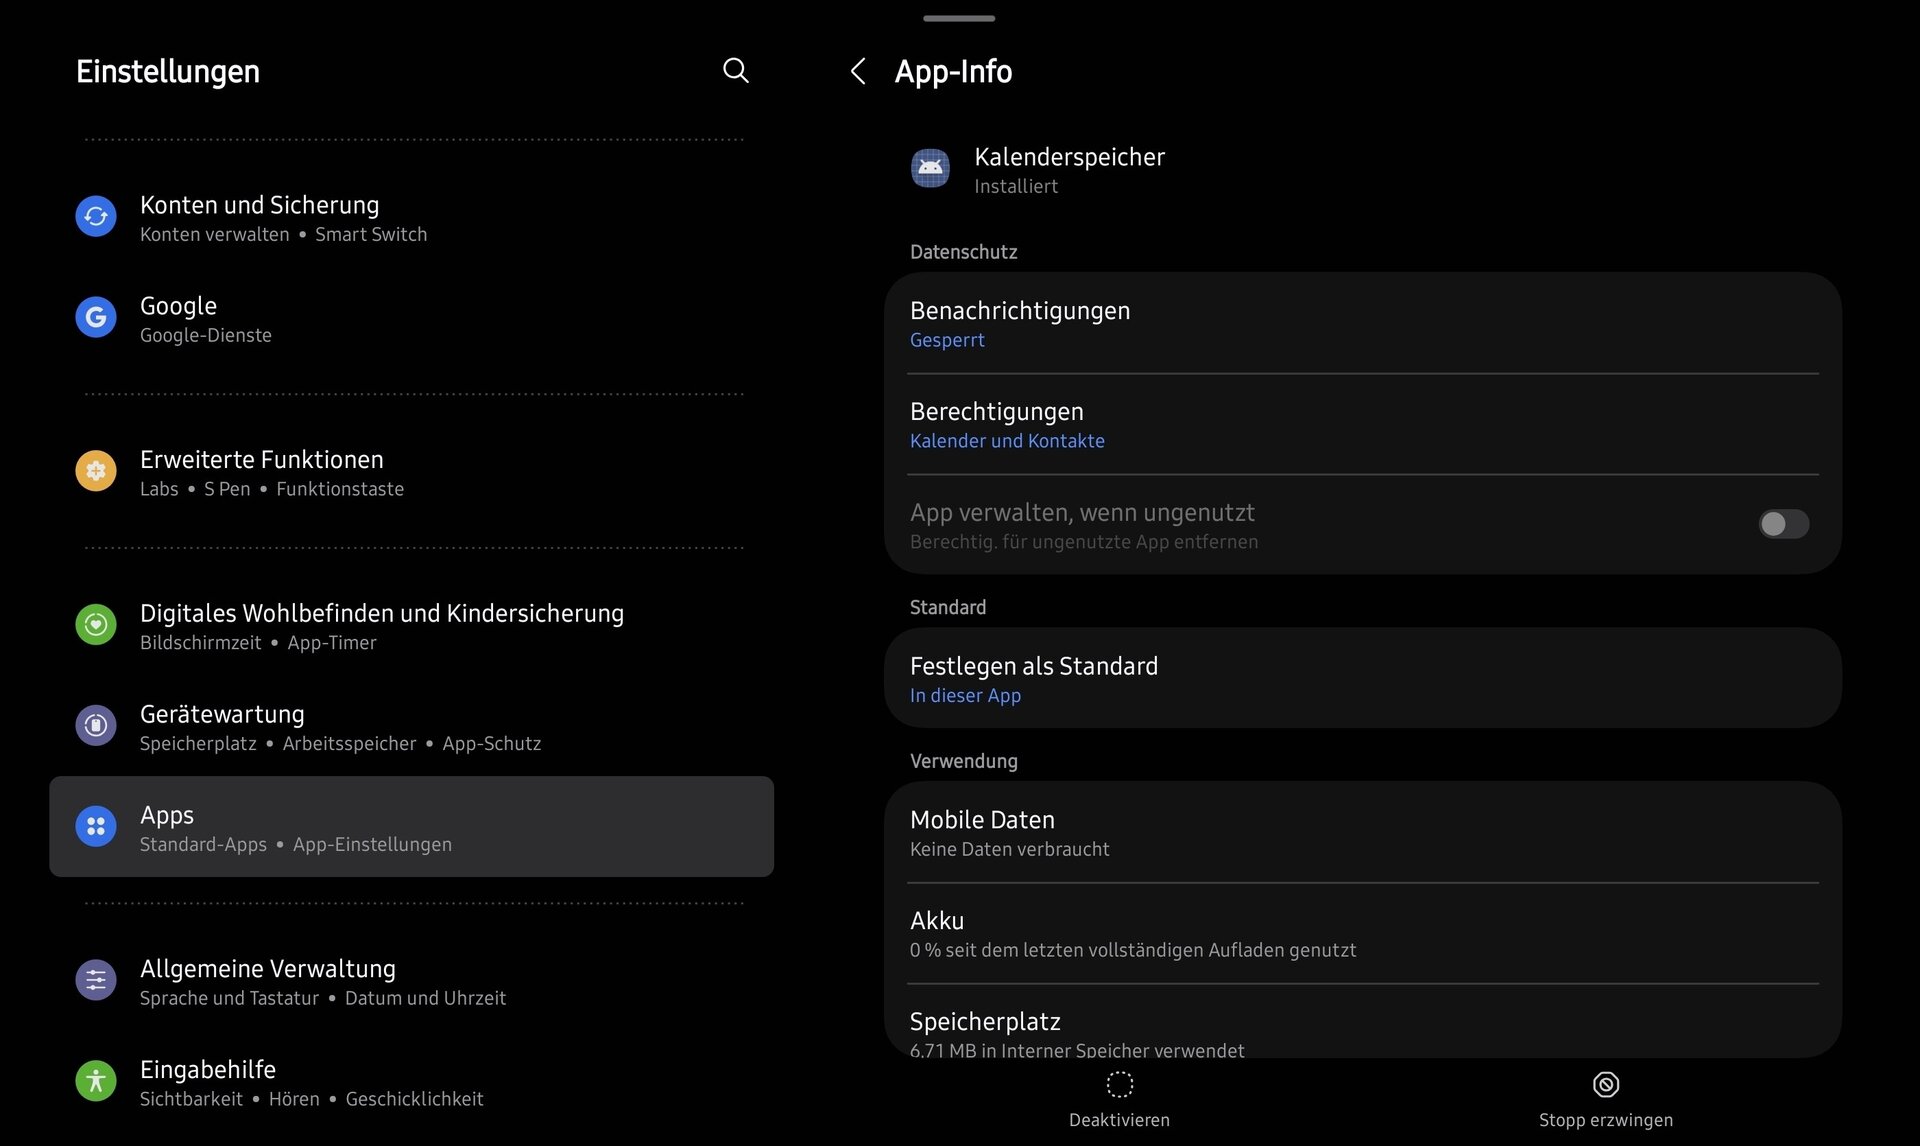Open Gerätewartung entry

(x=411, y=727)
